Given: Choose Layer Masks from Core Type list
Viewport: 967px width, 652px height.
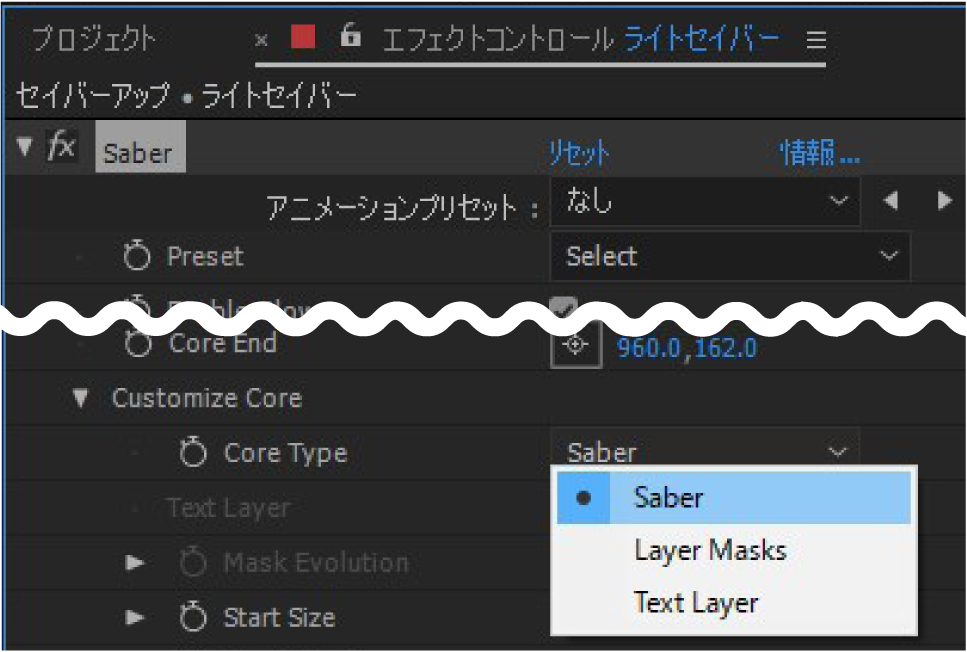Looking at the screenshot, I should [x=710, y=550].
